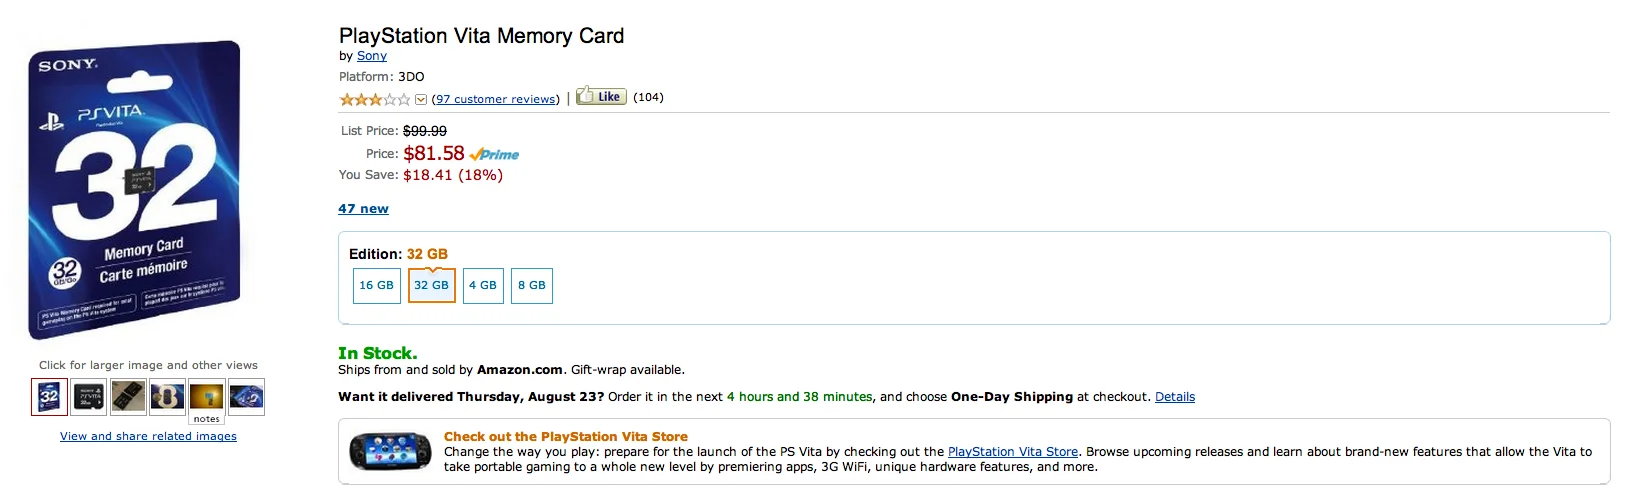
Task: Click the thumbs-up Like button
Action: coord(601,97)
